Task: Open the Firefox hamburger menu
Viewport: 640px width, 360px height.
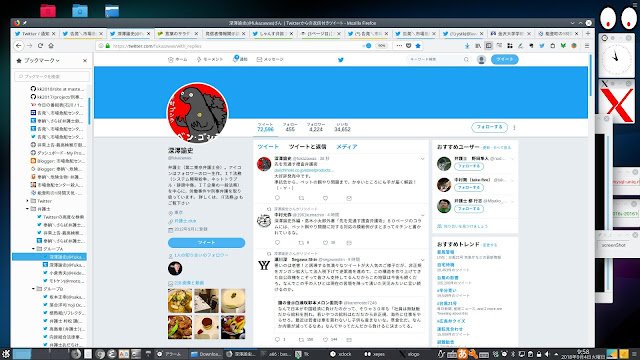Action: pos(587,46)
